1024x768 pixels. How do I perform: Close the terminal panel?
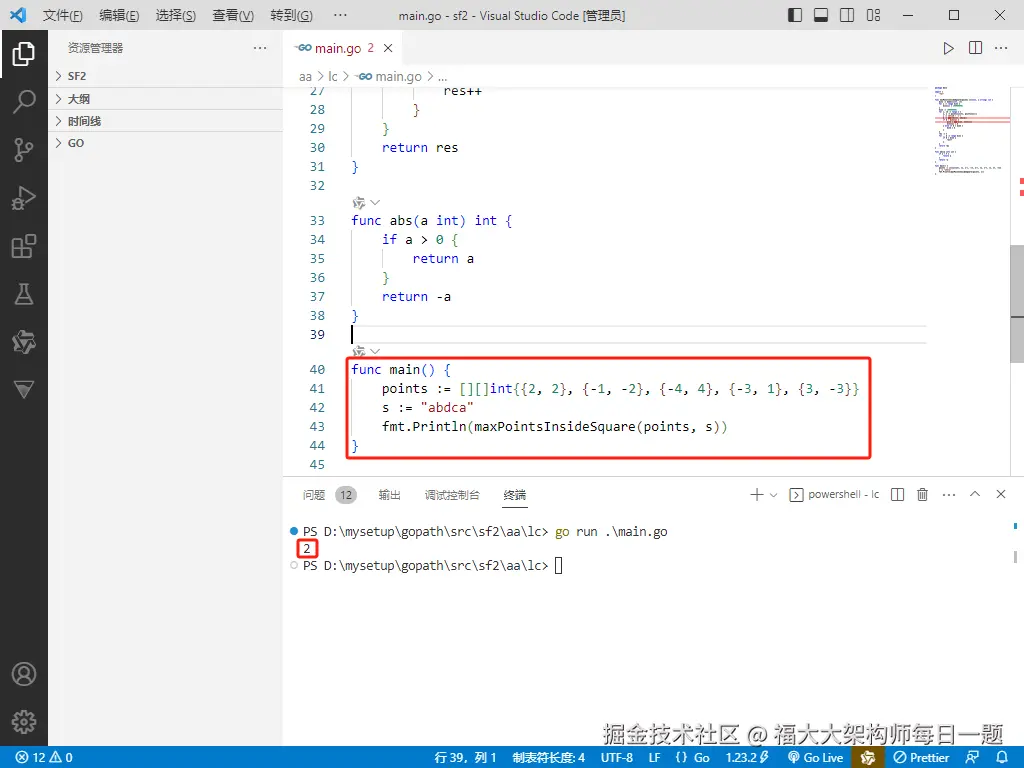1000,494
